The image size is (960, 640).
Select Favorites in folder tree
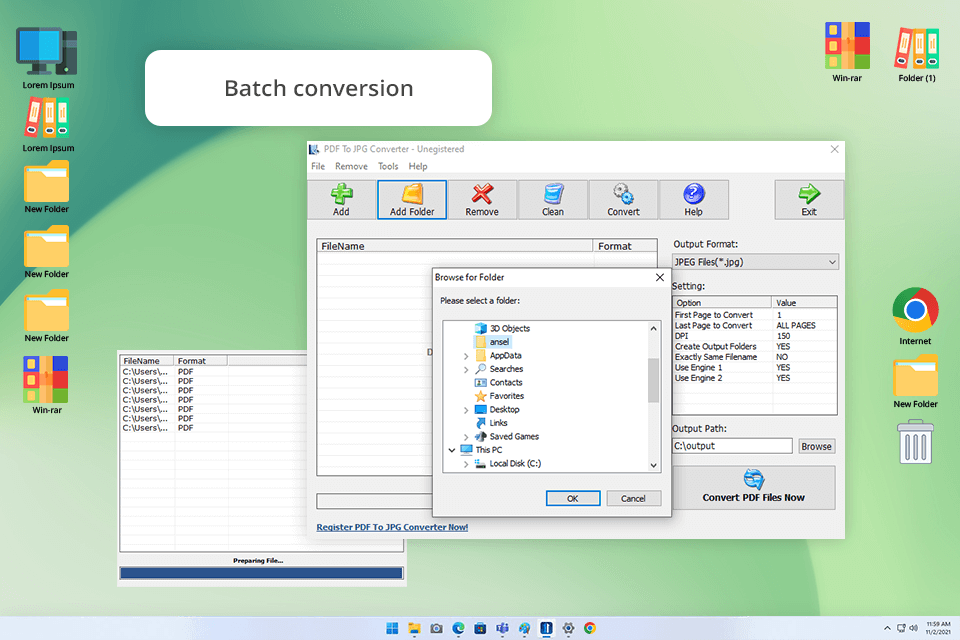coord(500,396)
